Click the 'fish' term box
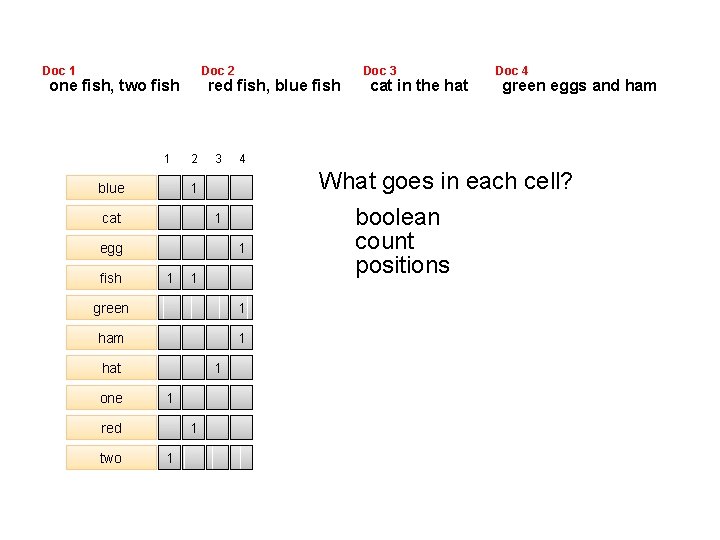720x540 pixels. coord(111,278)
